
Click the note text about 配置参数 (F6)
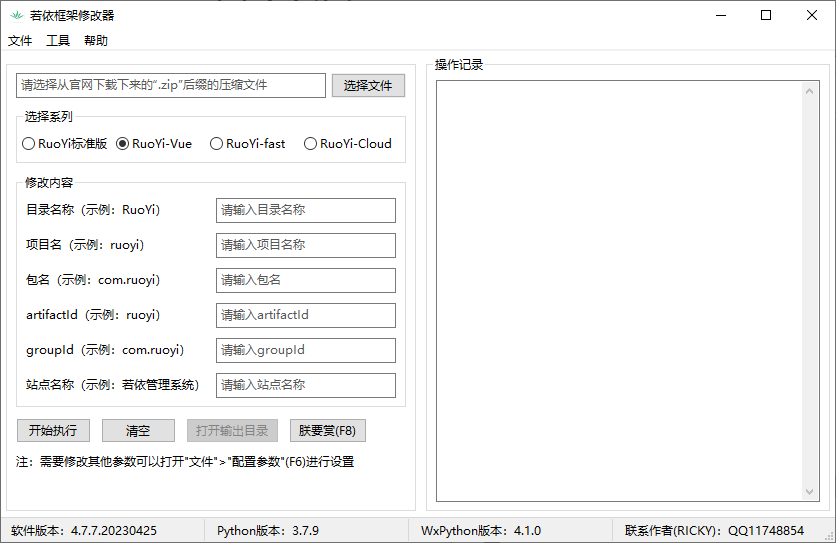[x=185, y=462]
